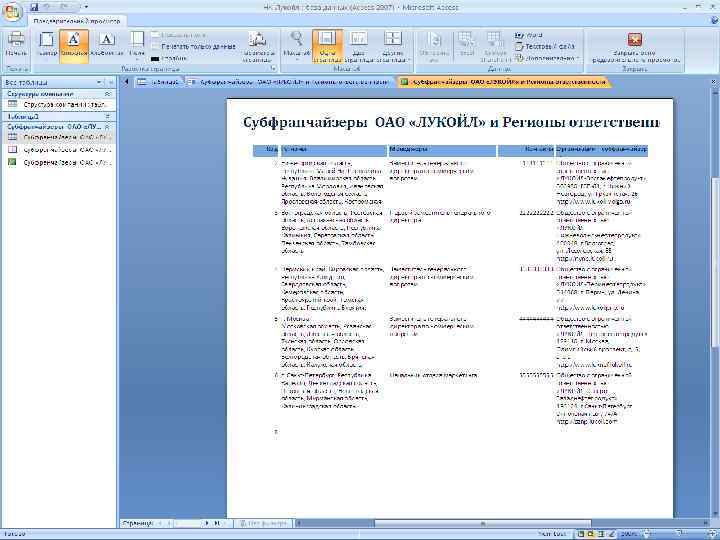
Task: Click the Печать printer icon
Action: point(16,39)
